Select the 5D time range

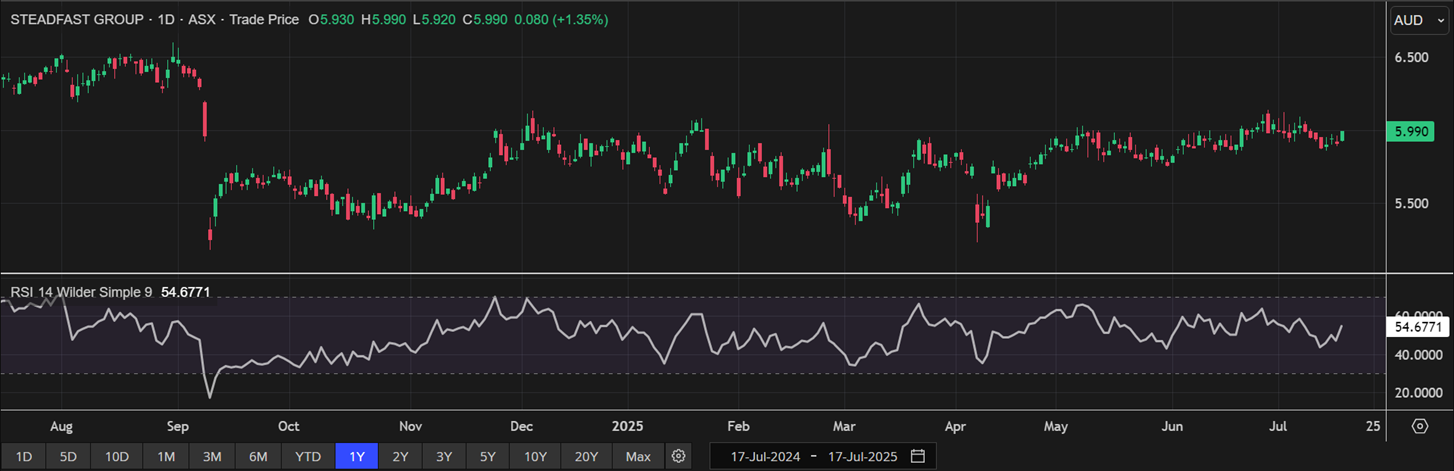pos(68,457)
